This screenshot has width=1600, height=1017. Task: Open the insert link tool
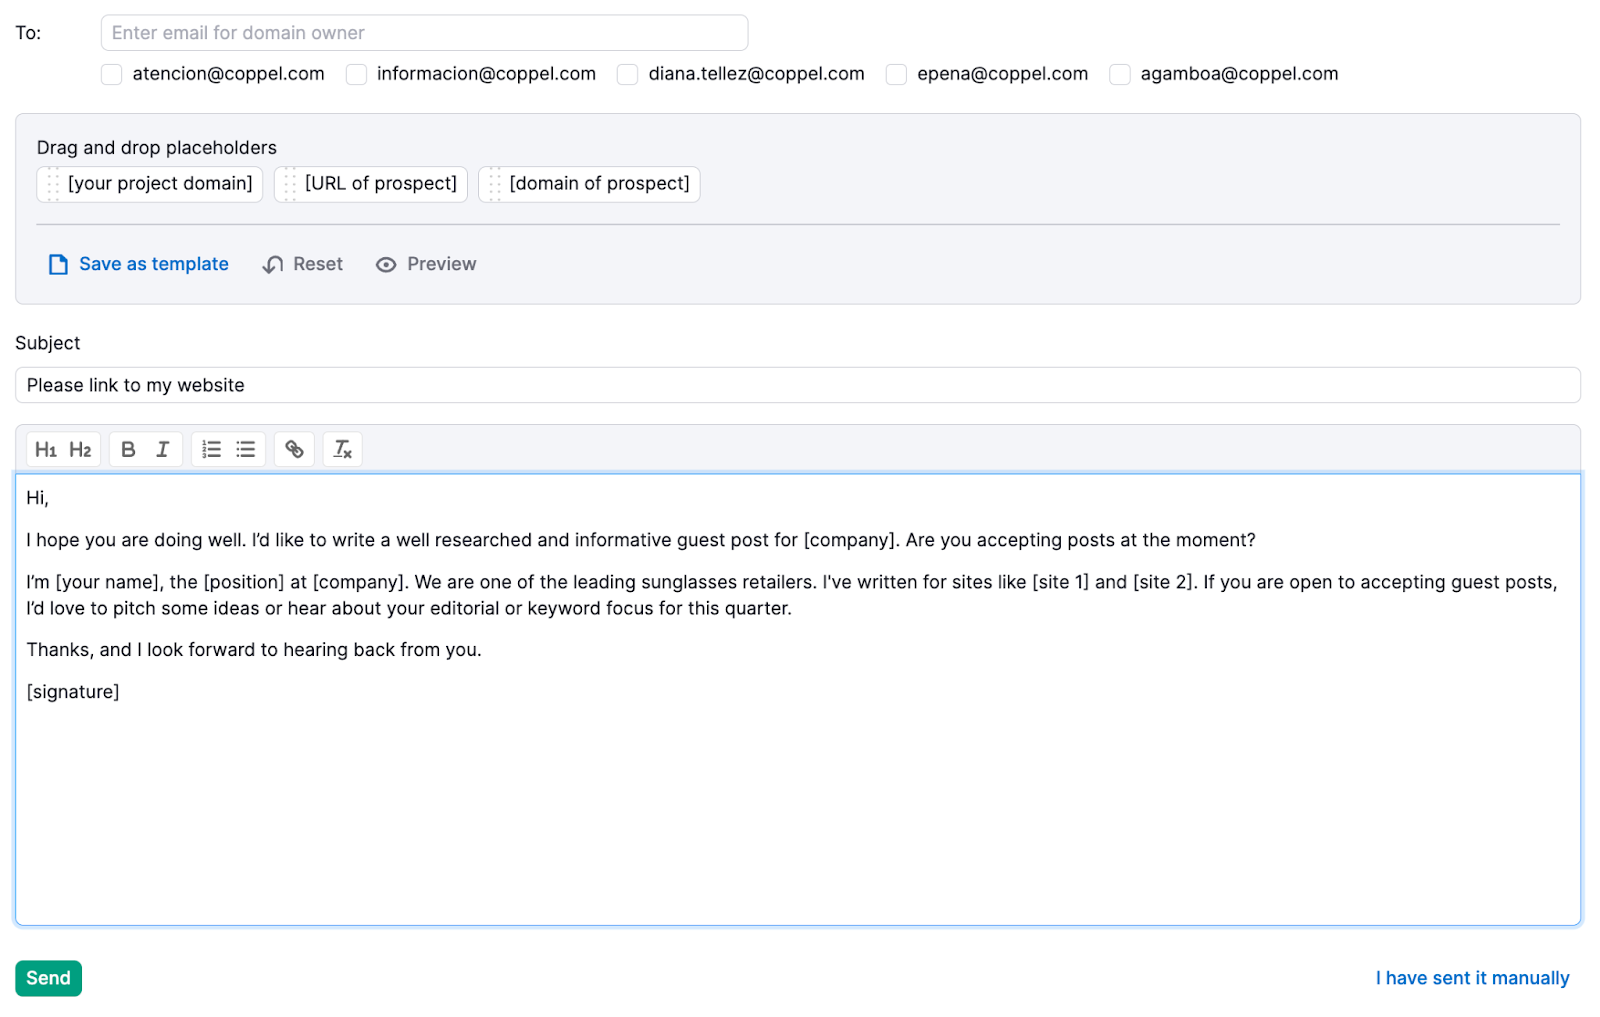coord(294,449)
